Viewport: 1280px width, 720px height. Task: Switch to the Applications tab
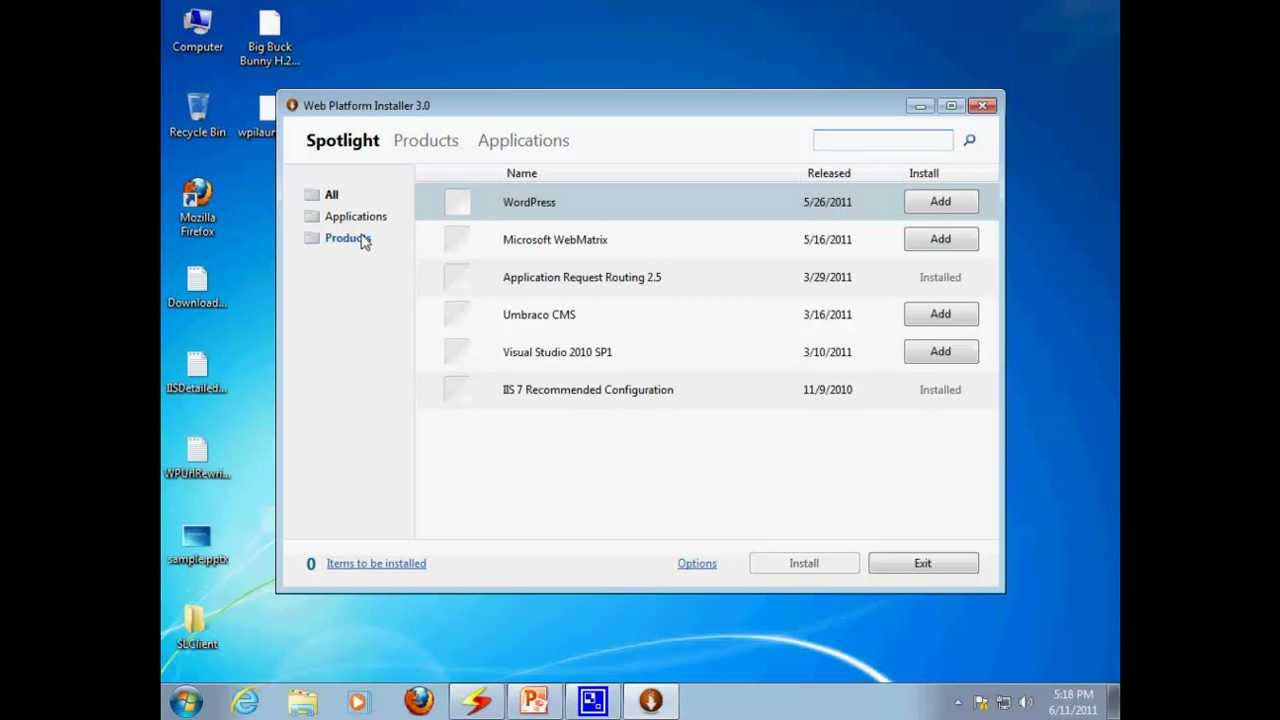point(523,141)
